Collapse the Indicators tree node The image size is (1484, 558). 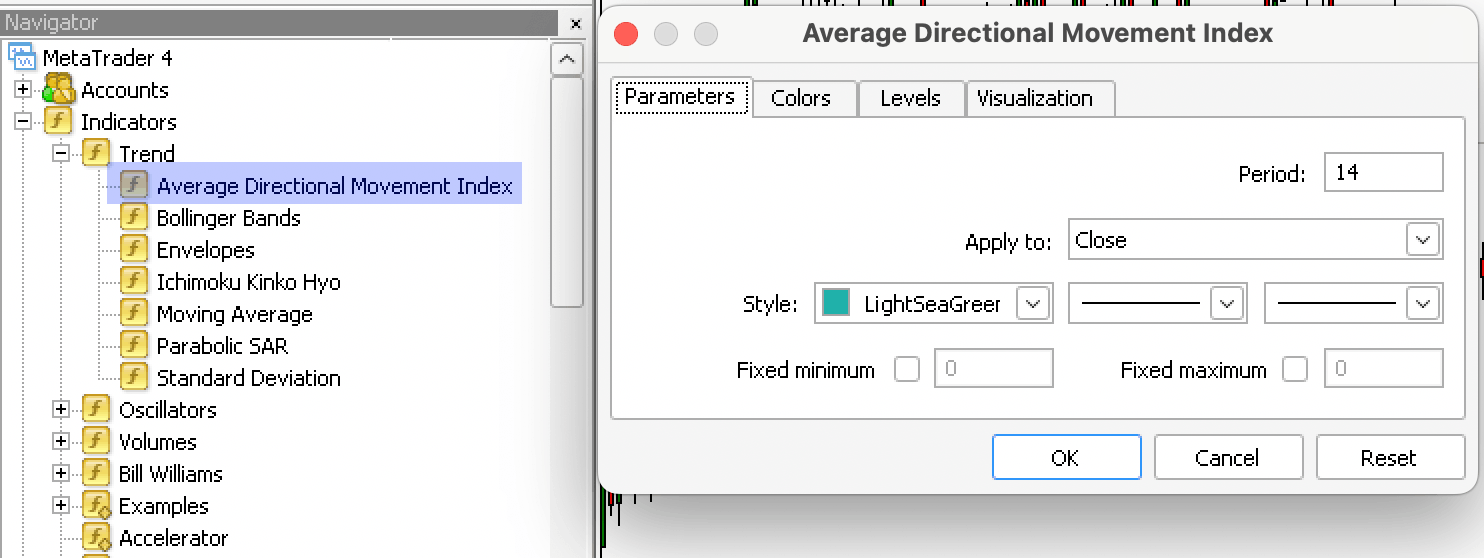tap(23, 122)
